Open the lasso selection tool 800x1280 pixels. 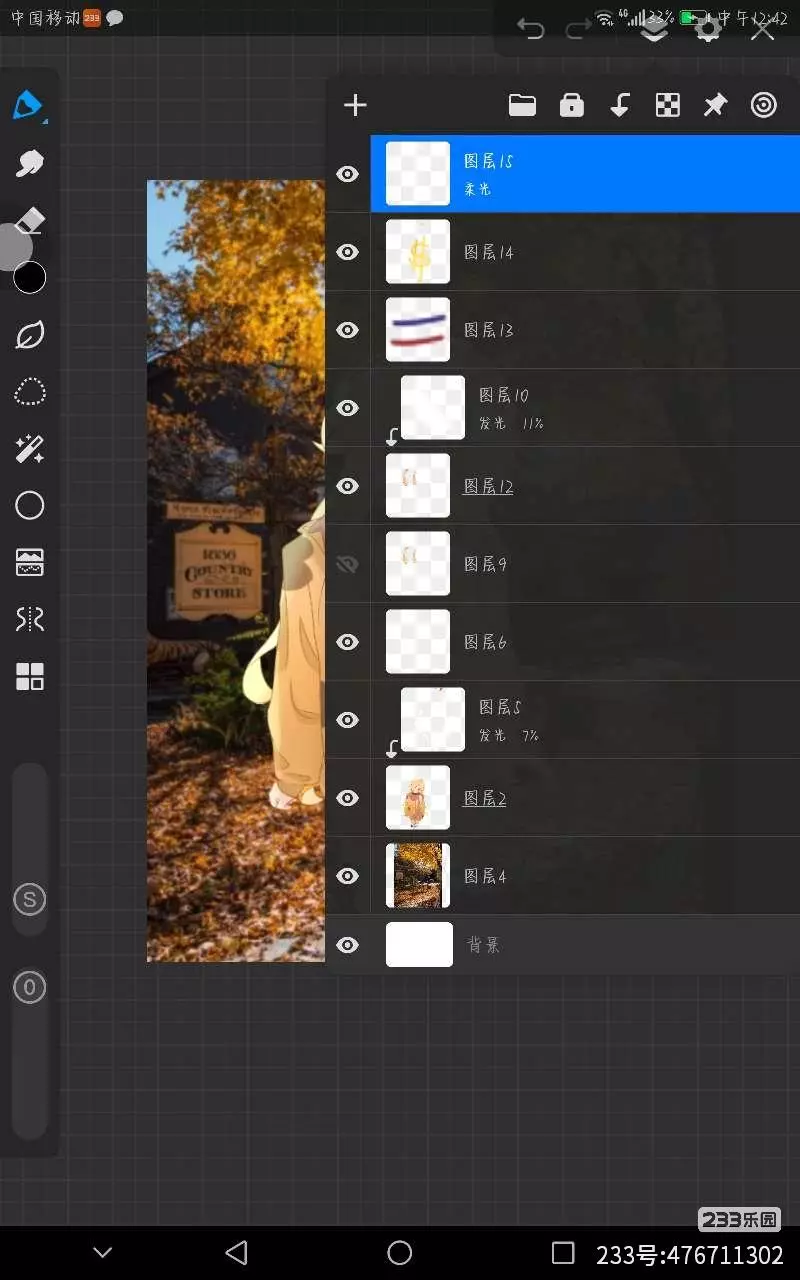coord(29,392)
